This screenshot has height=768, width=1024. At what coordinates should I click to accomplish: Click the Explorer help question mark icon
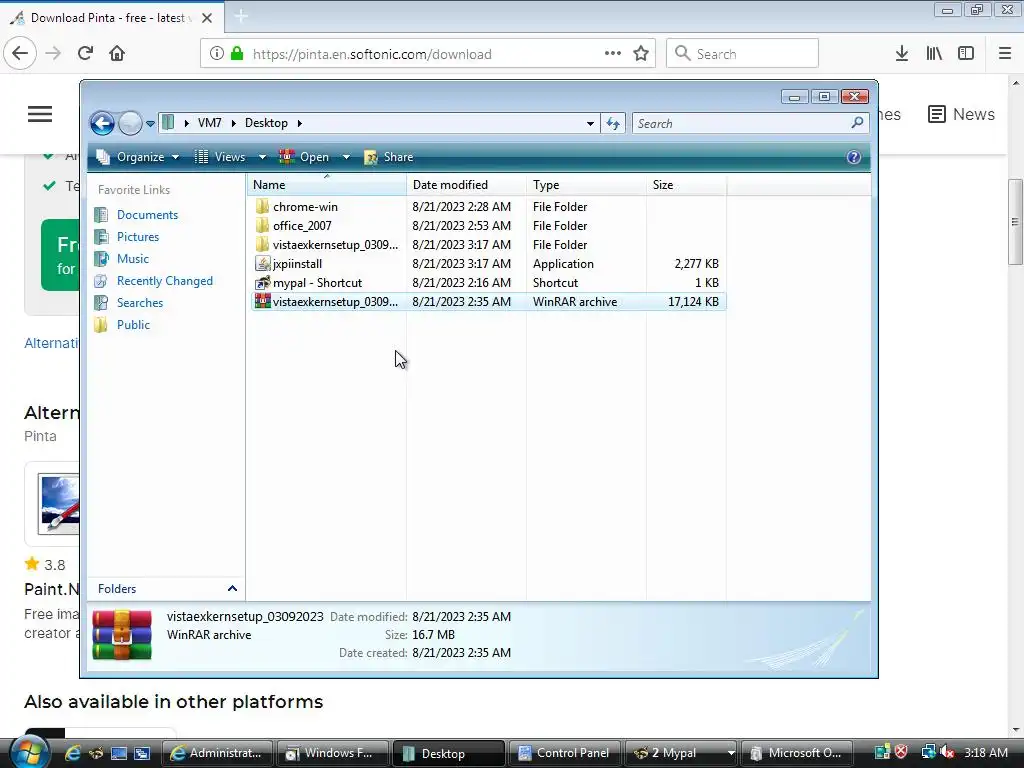[x=853, y=157]
